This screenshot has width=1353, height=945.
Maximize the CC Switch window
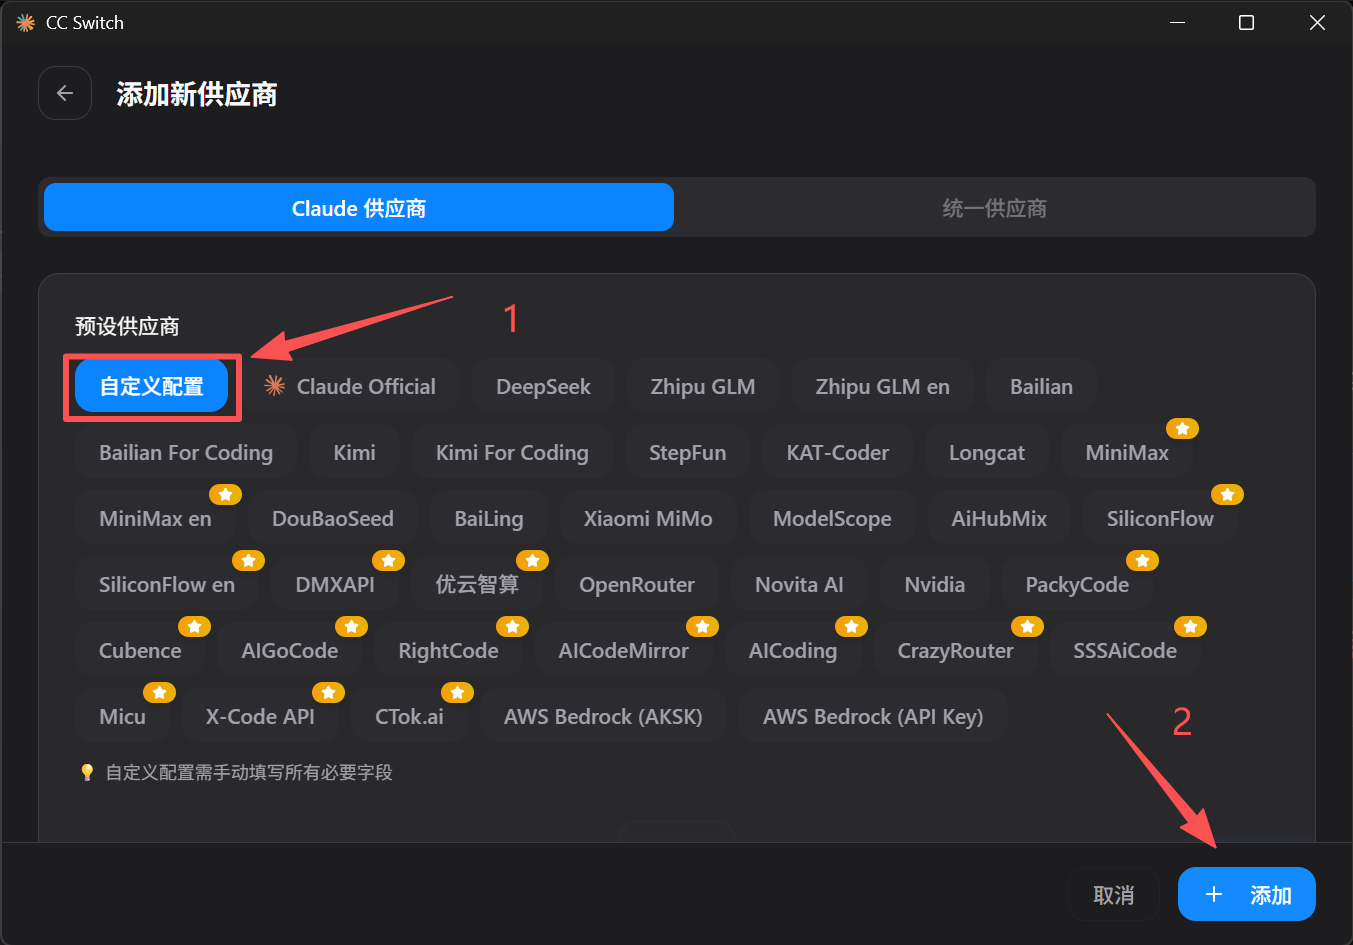1246,22
